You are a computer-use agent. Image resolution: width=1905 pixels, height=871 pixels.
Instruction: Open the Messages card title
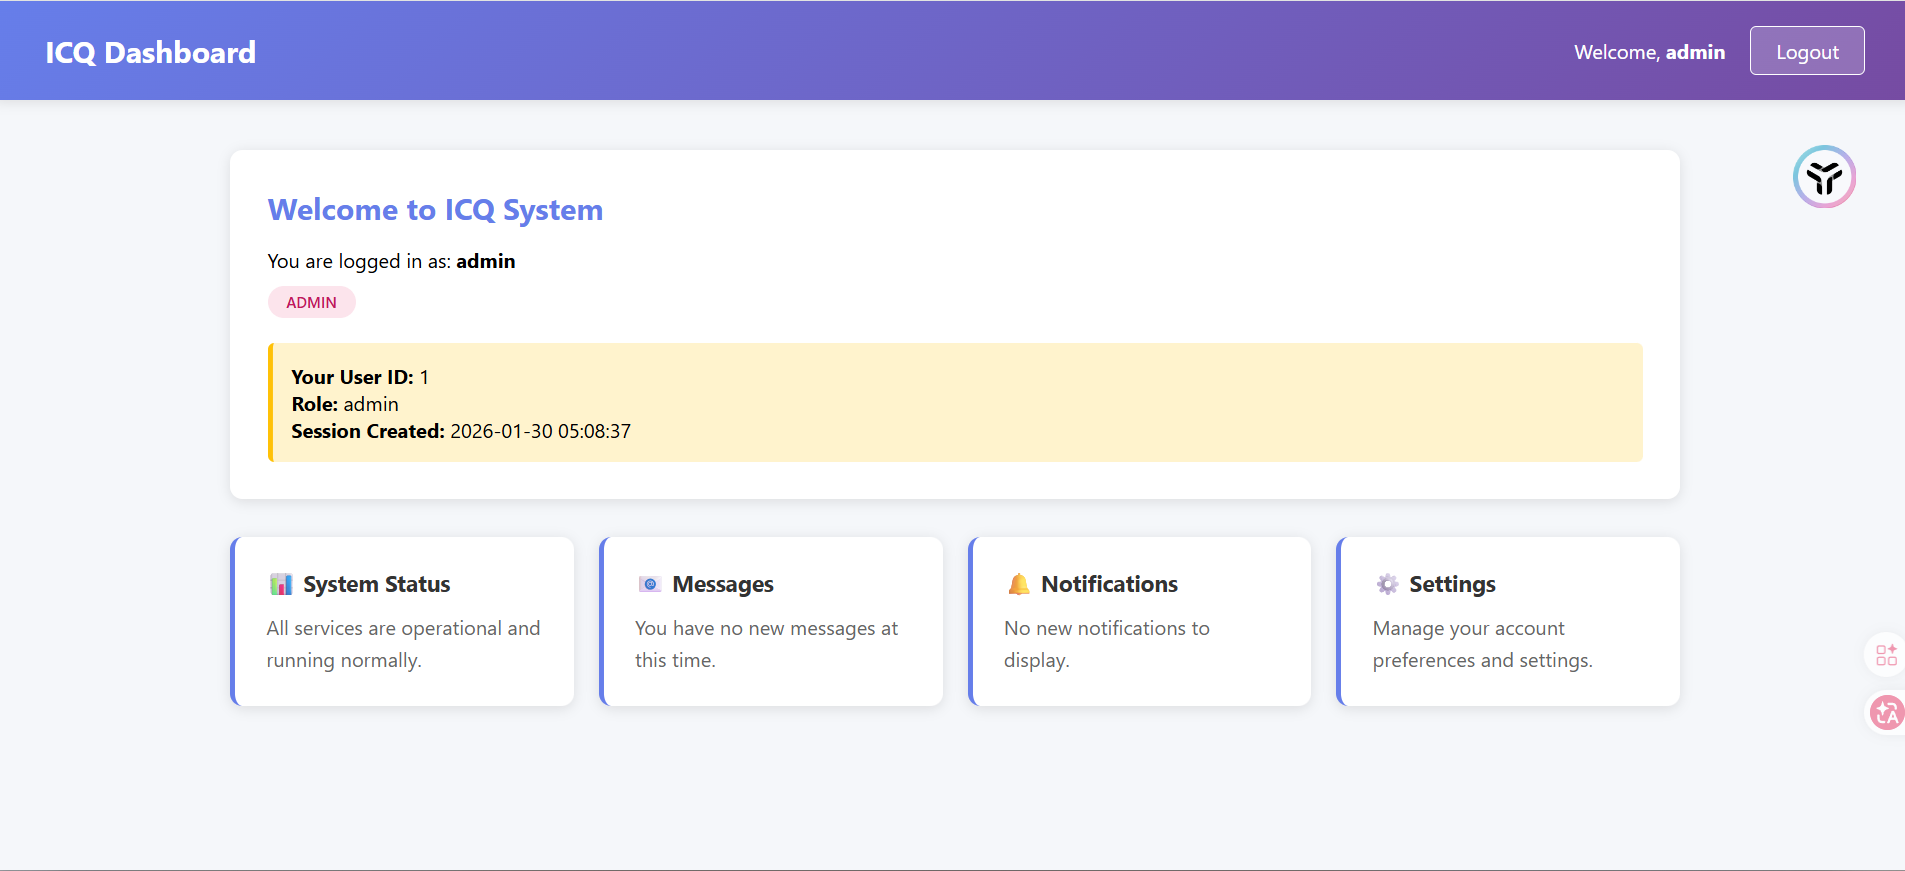722,584
